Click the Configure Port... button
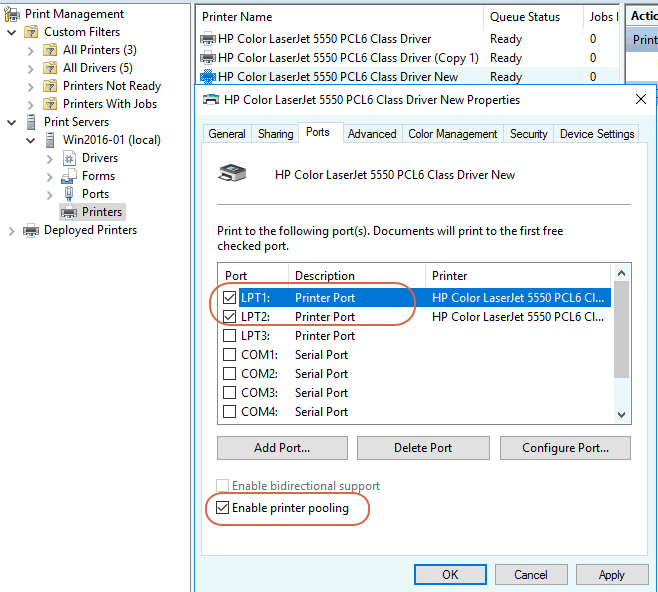The image size is (658, 592). pos(565,448)
